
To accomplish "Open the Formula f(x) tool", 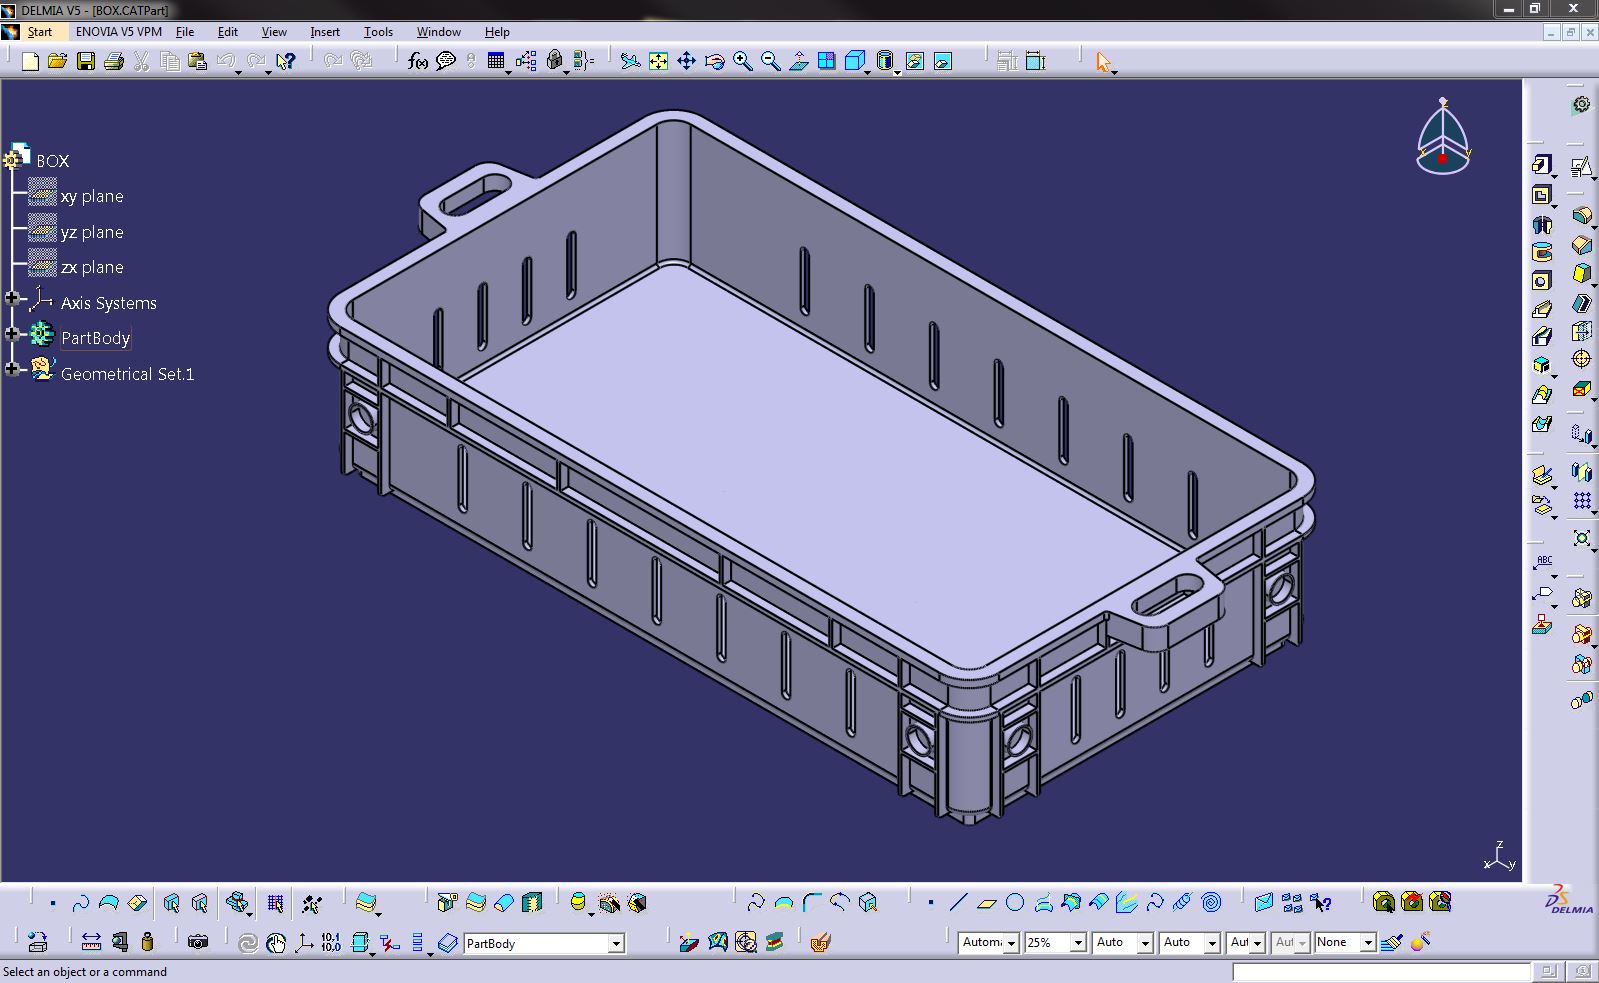I will pos(418,61).
